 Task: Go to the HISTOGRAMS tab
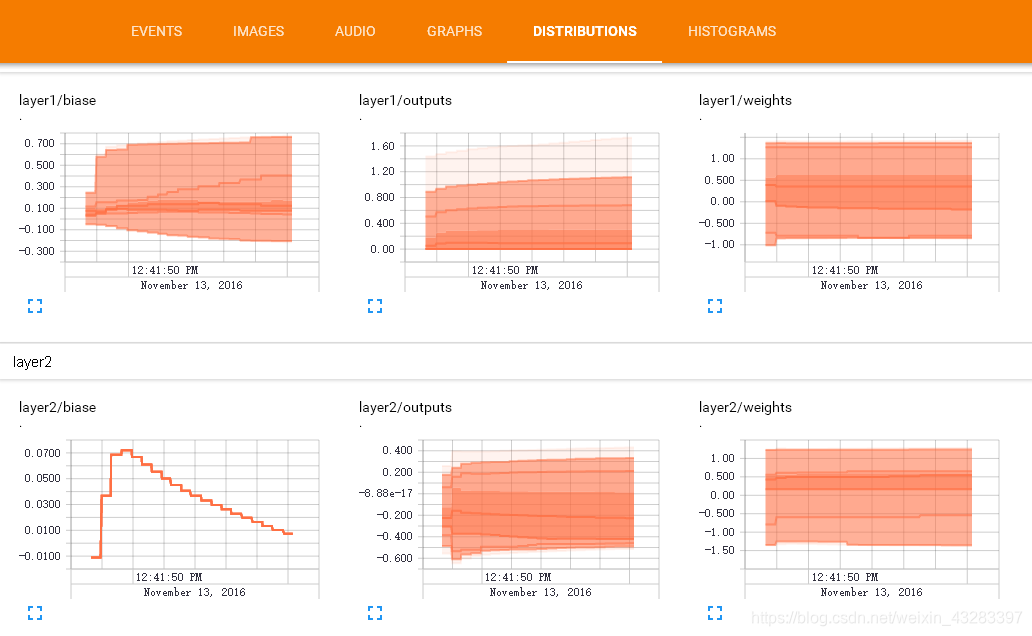[732, 31]
